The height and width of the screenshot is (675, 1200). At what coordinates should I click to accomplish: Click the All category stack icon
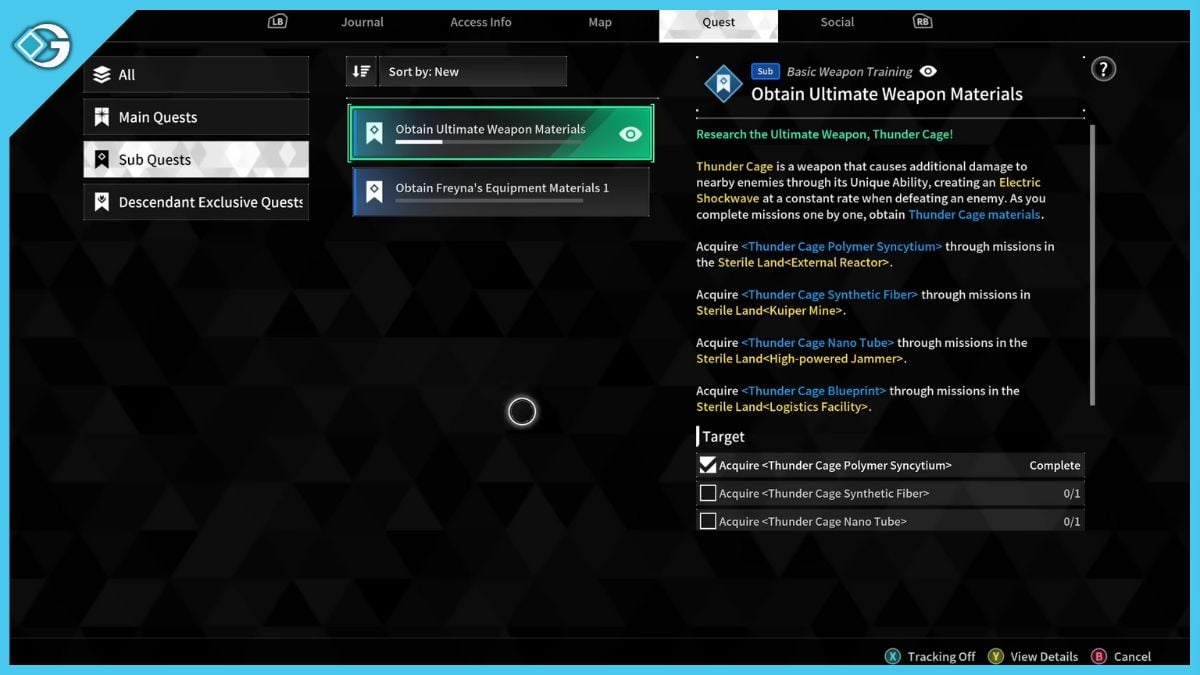101,75
